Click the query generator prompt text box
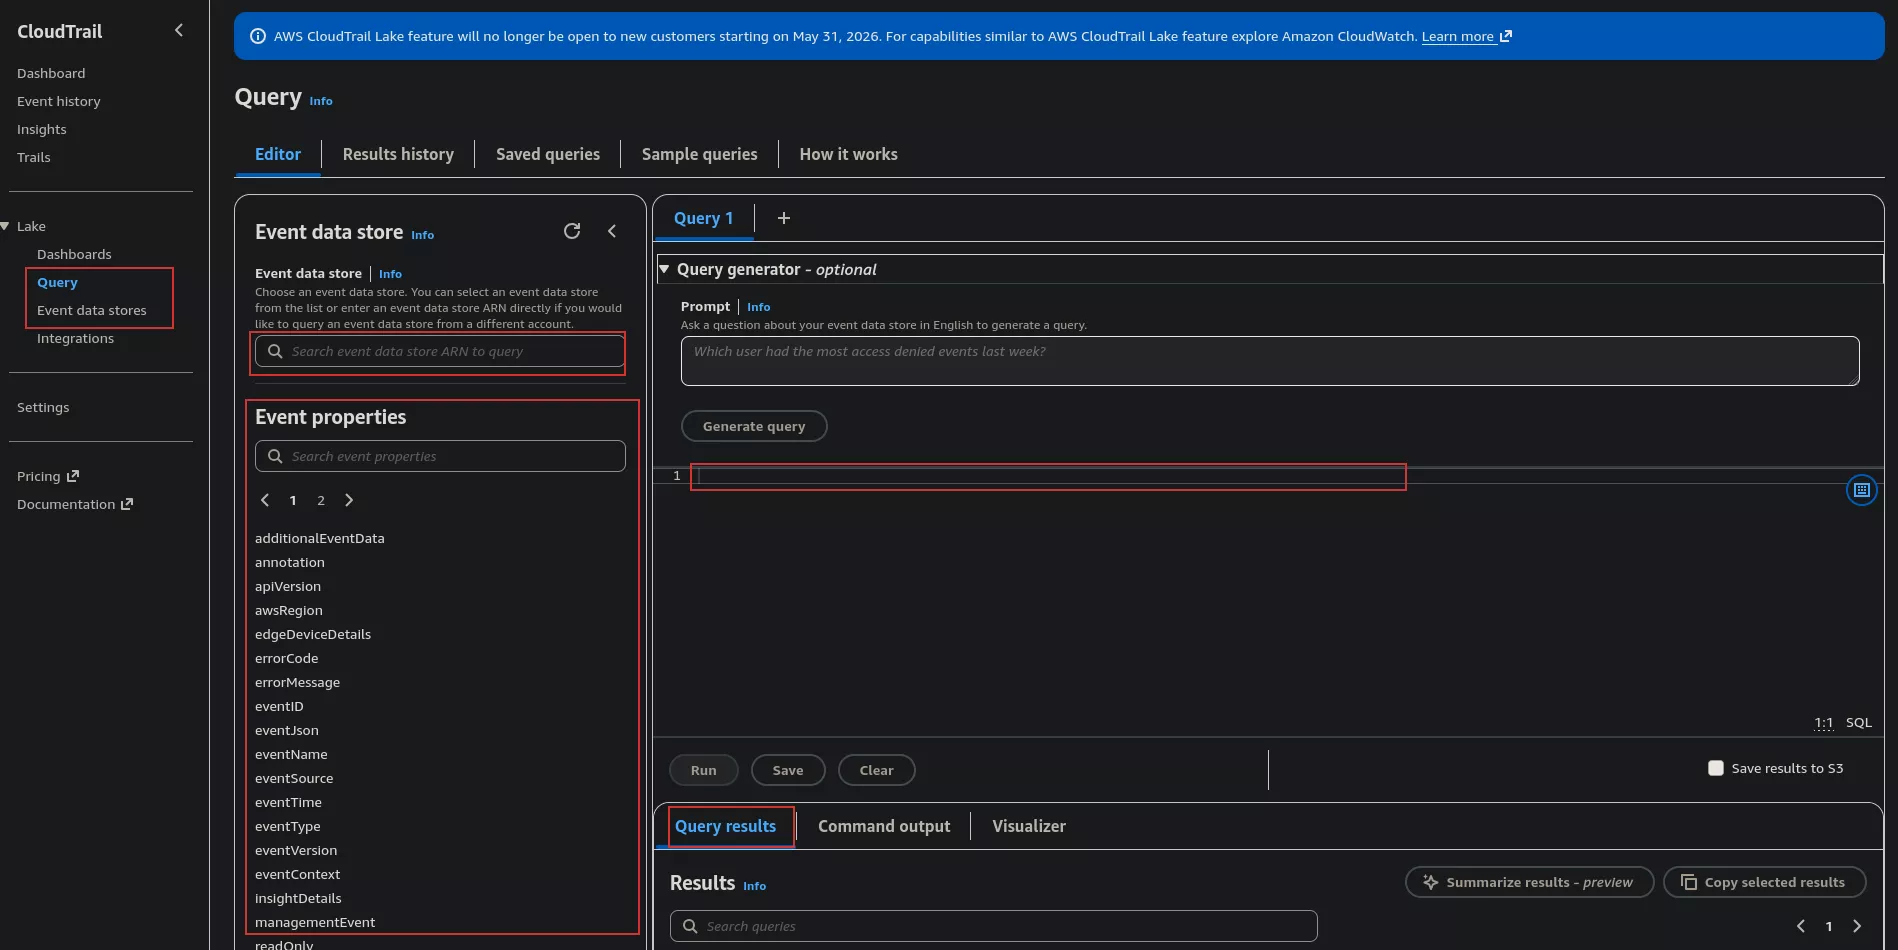This screenshot has height=950, width=1898. (x=1270, y=361)
